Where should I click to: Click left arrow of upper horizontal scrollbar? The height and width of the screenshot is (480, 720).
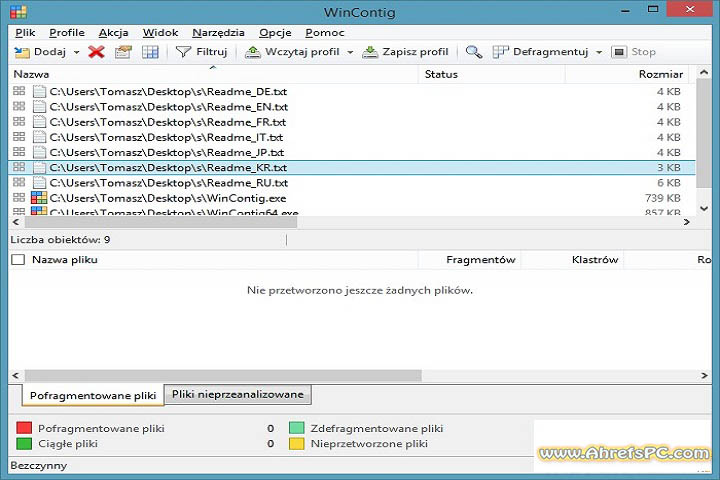pos(16,222)
